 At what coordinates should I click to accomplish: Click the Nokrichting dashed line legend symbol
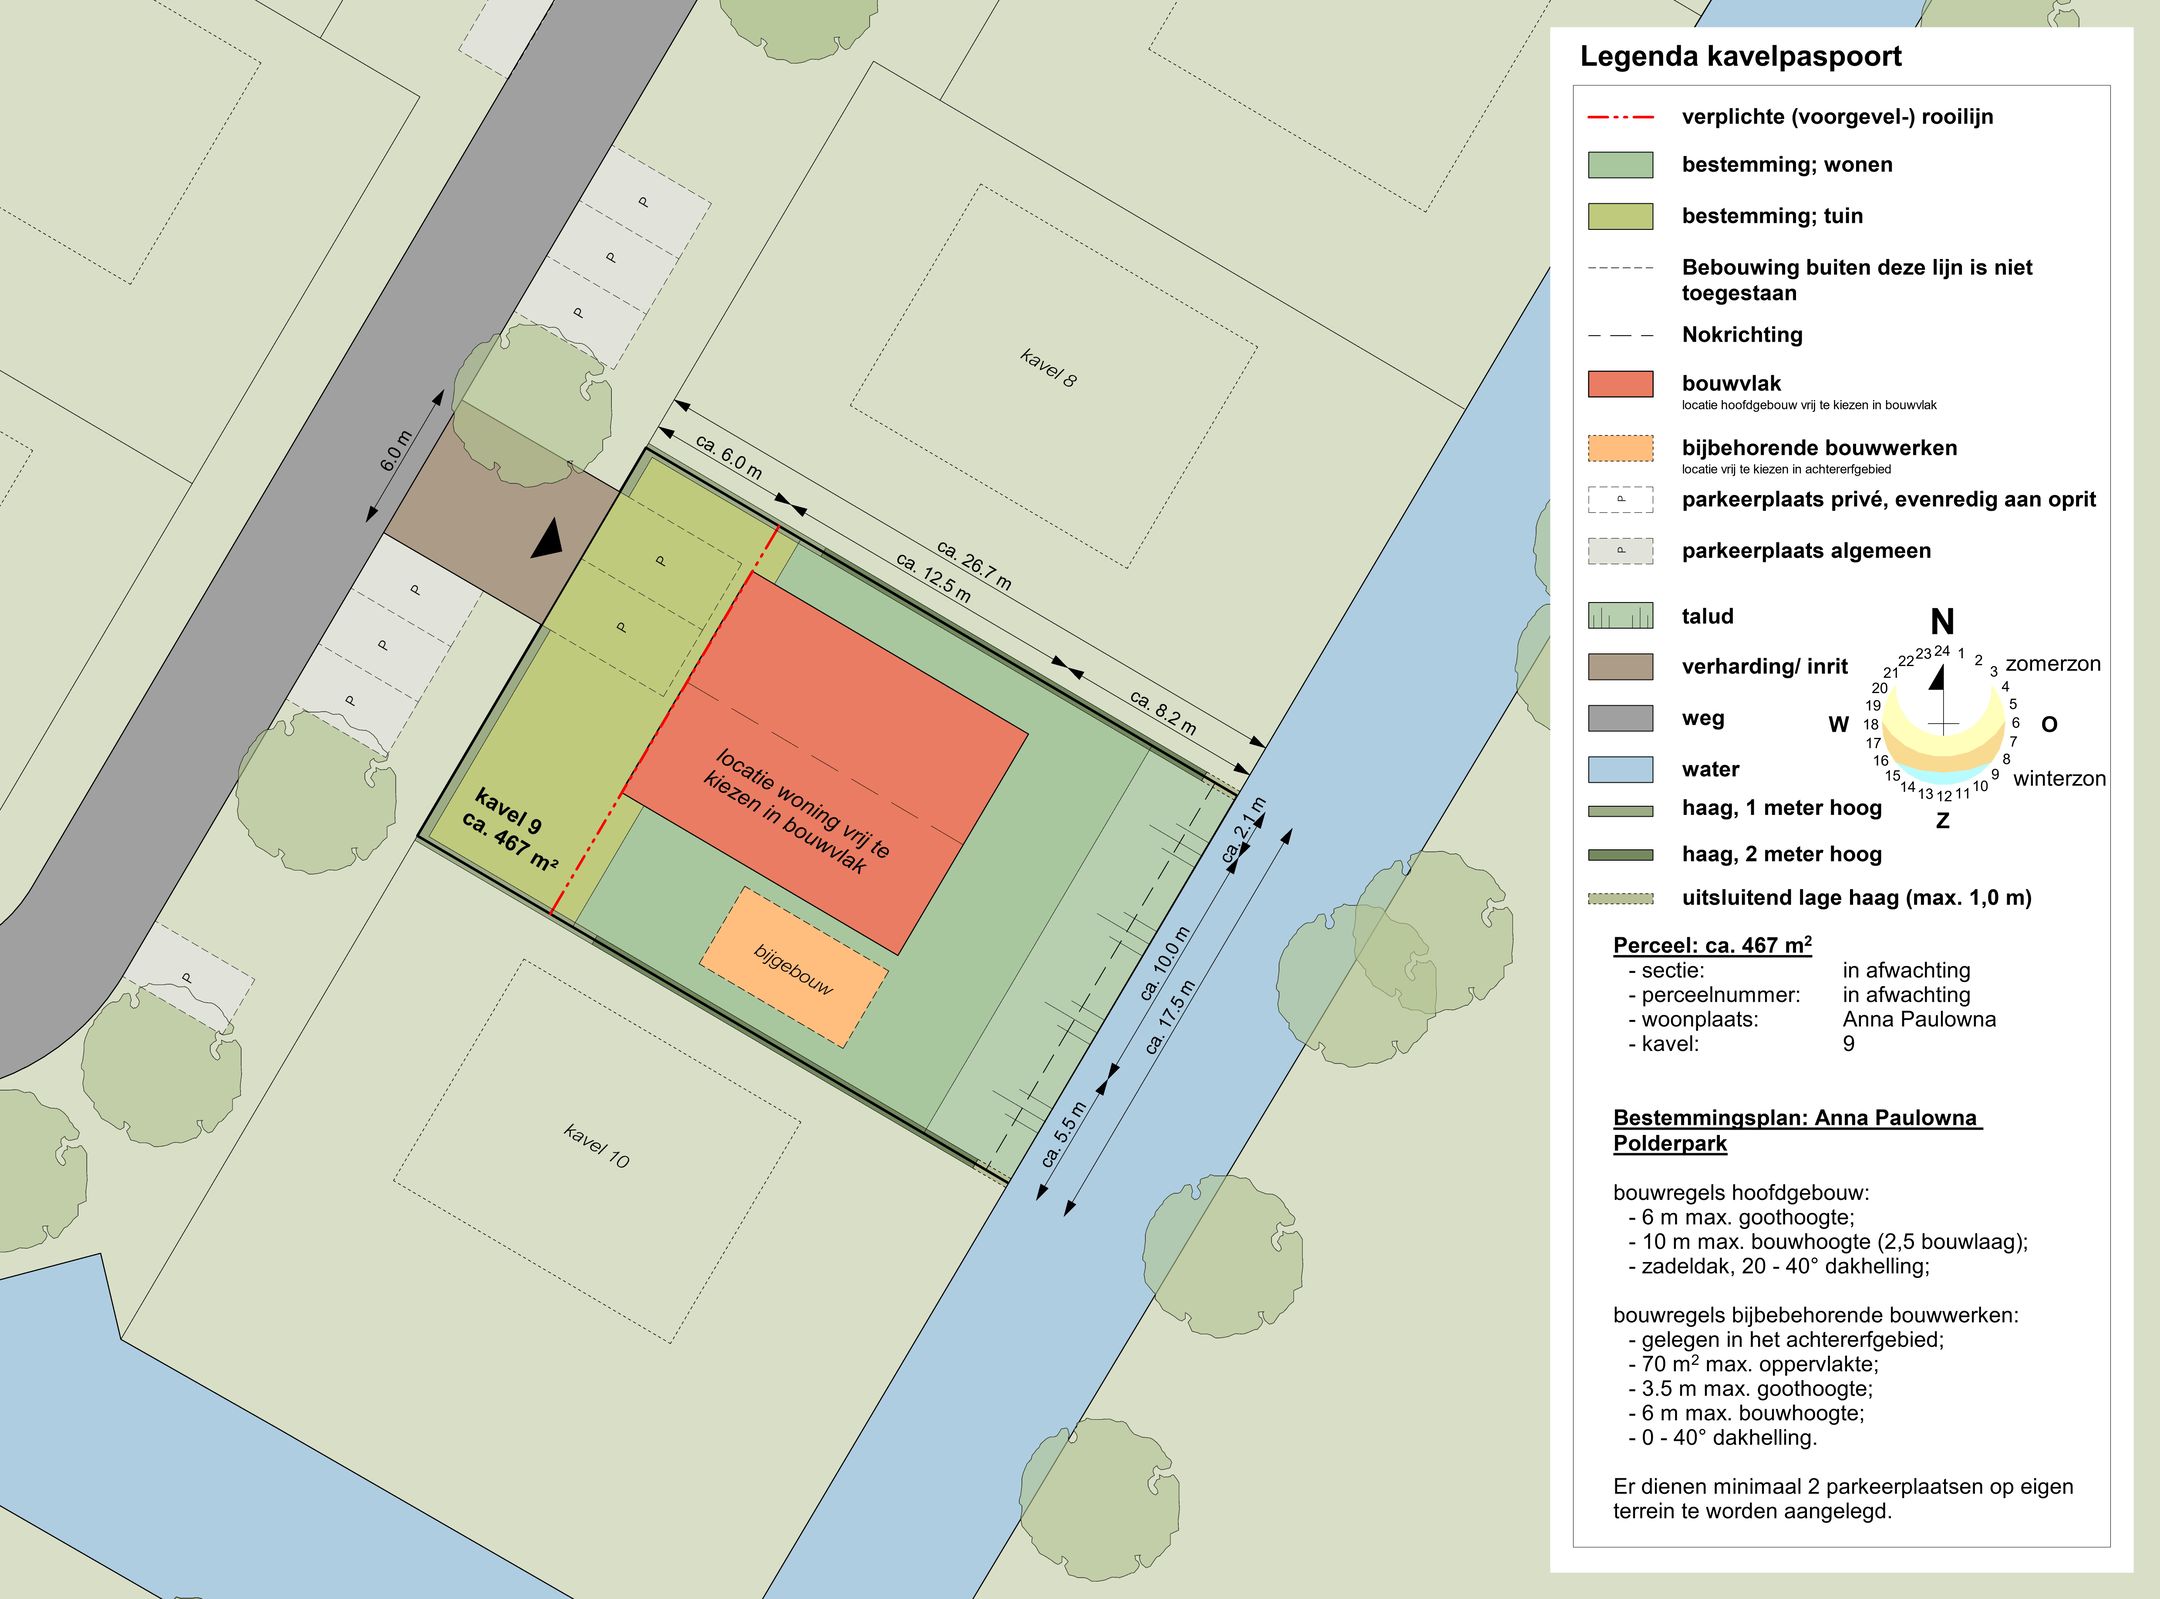click(1620, 335)
